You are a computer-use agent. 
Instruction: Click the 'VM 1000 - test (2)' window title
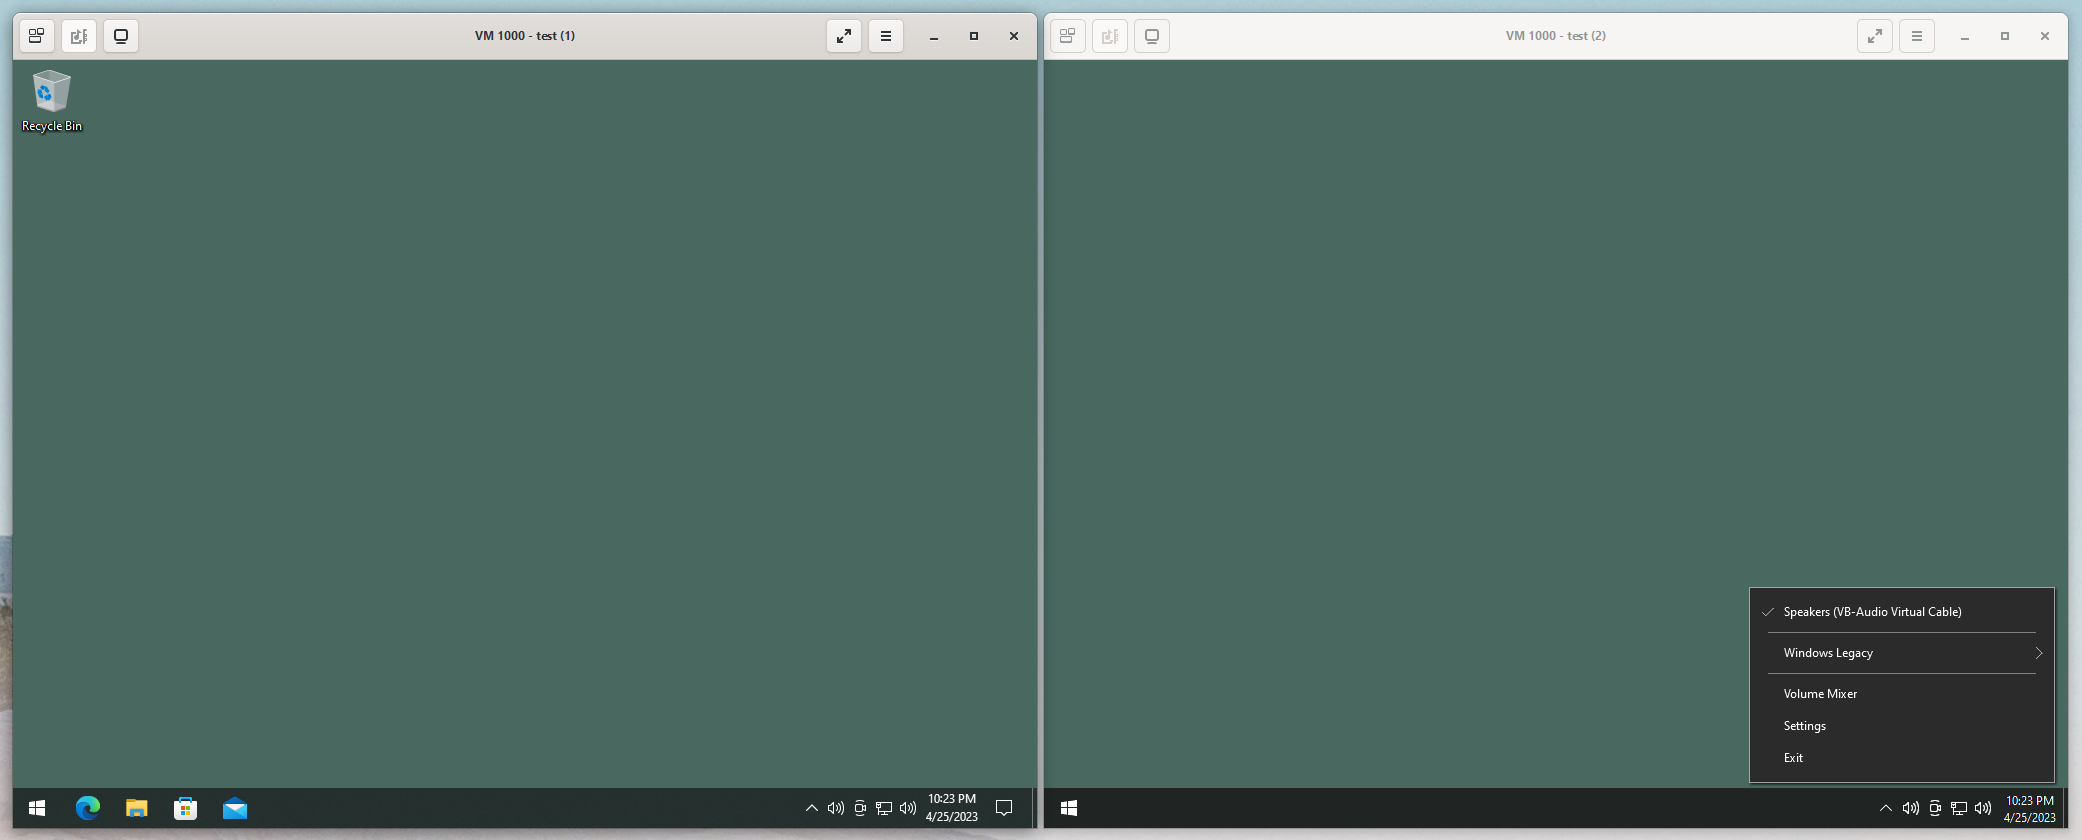(x=1556, y=36)
